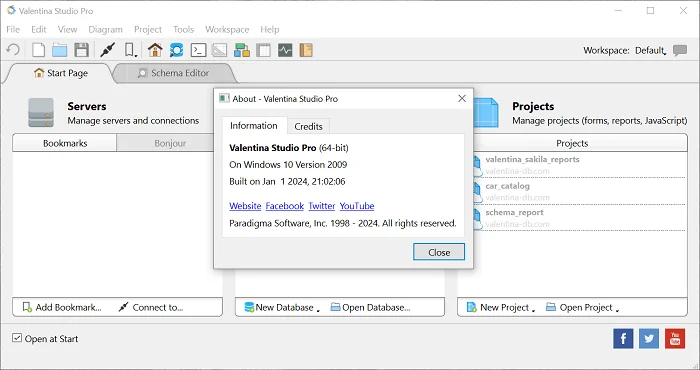Follow the Facebook link in About dialog

[x=284, y=206]
